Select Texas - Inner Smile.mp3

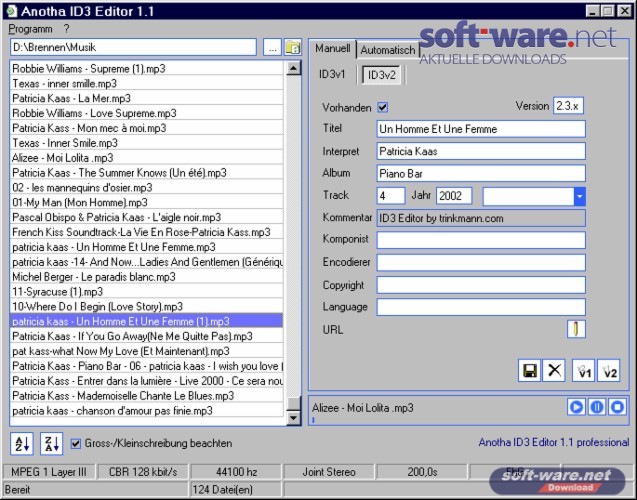click(147, 143)
